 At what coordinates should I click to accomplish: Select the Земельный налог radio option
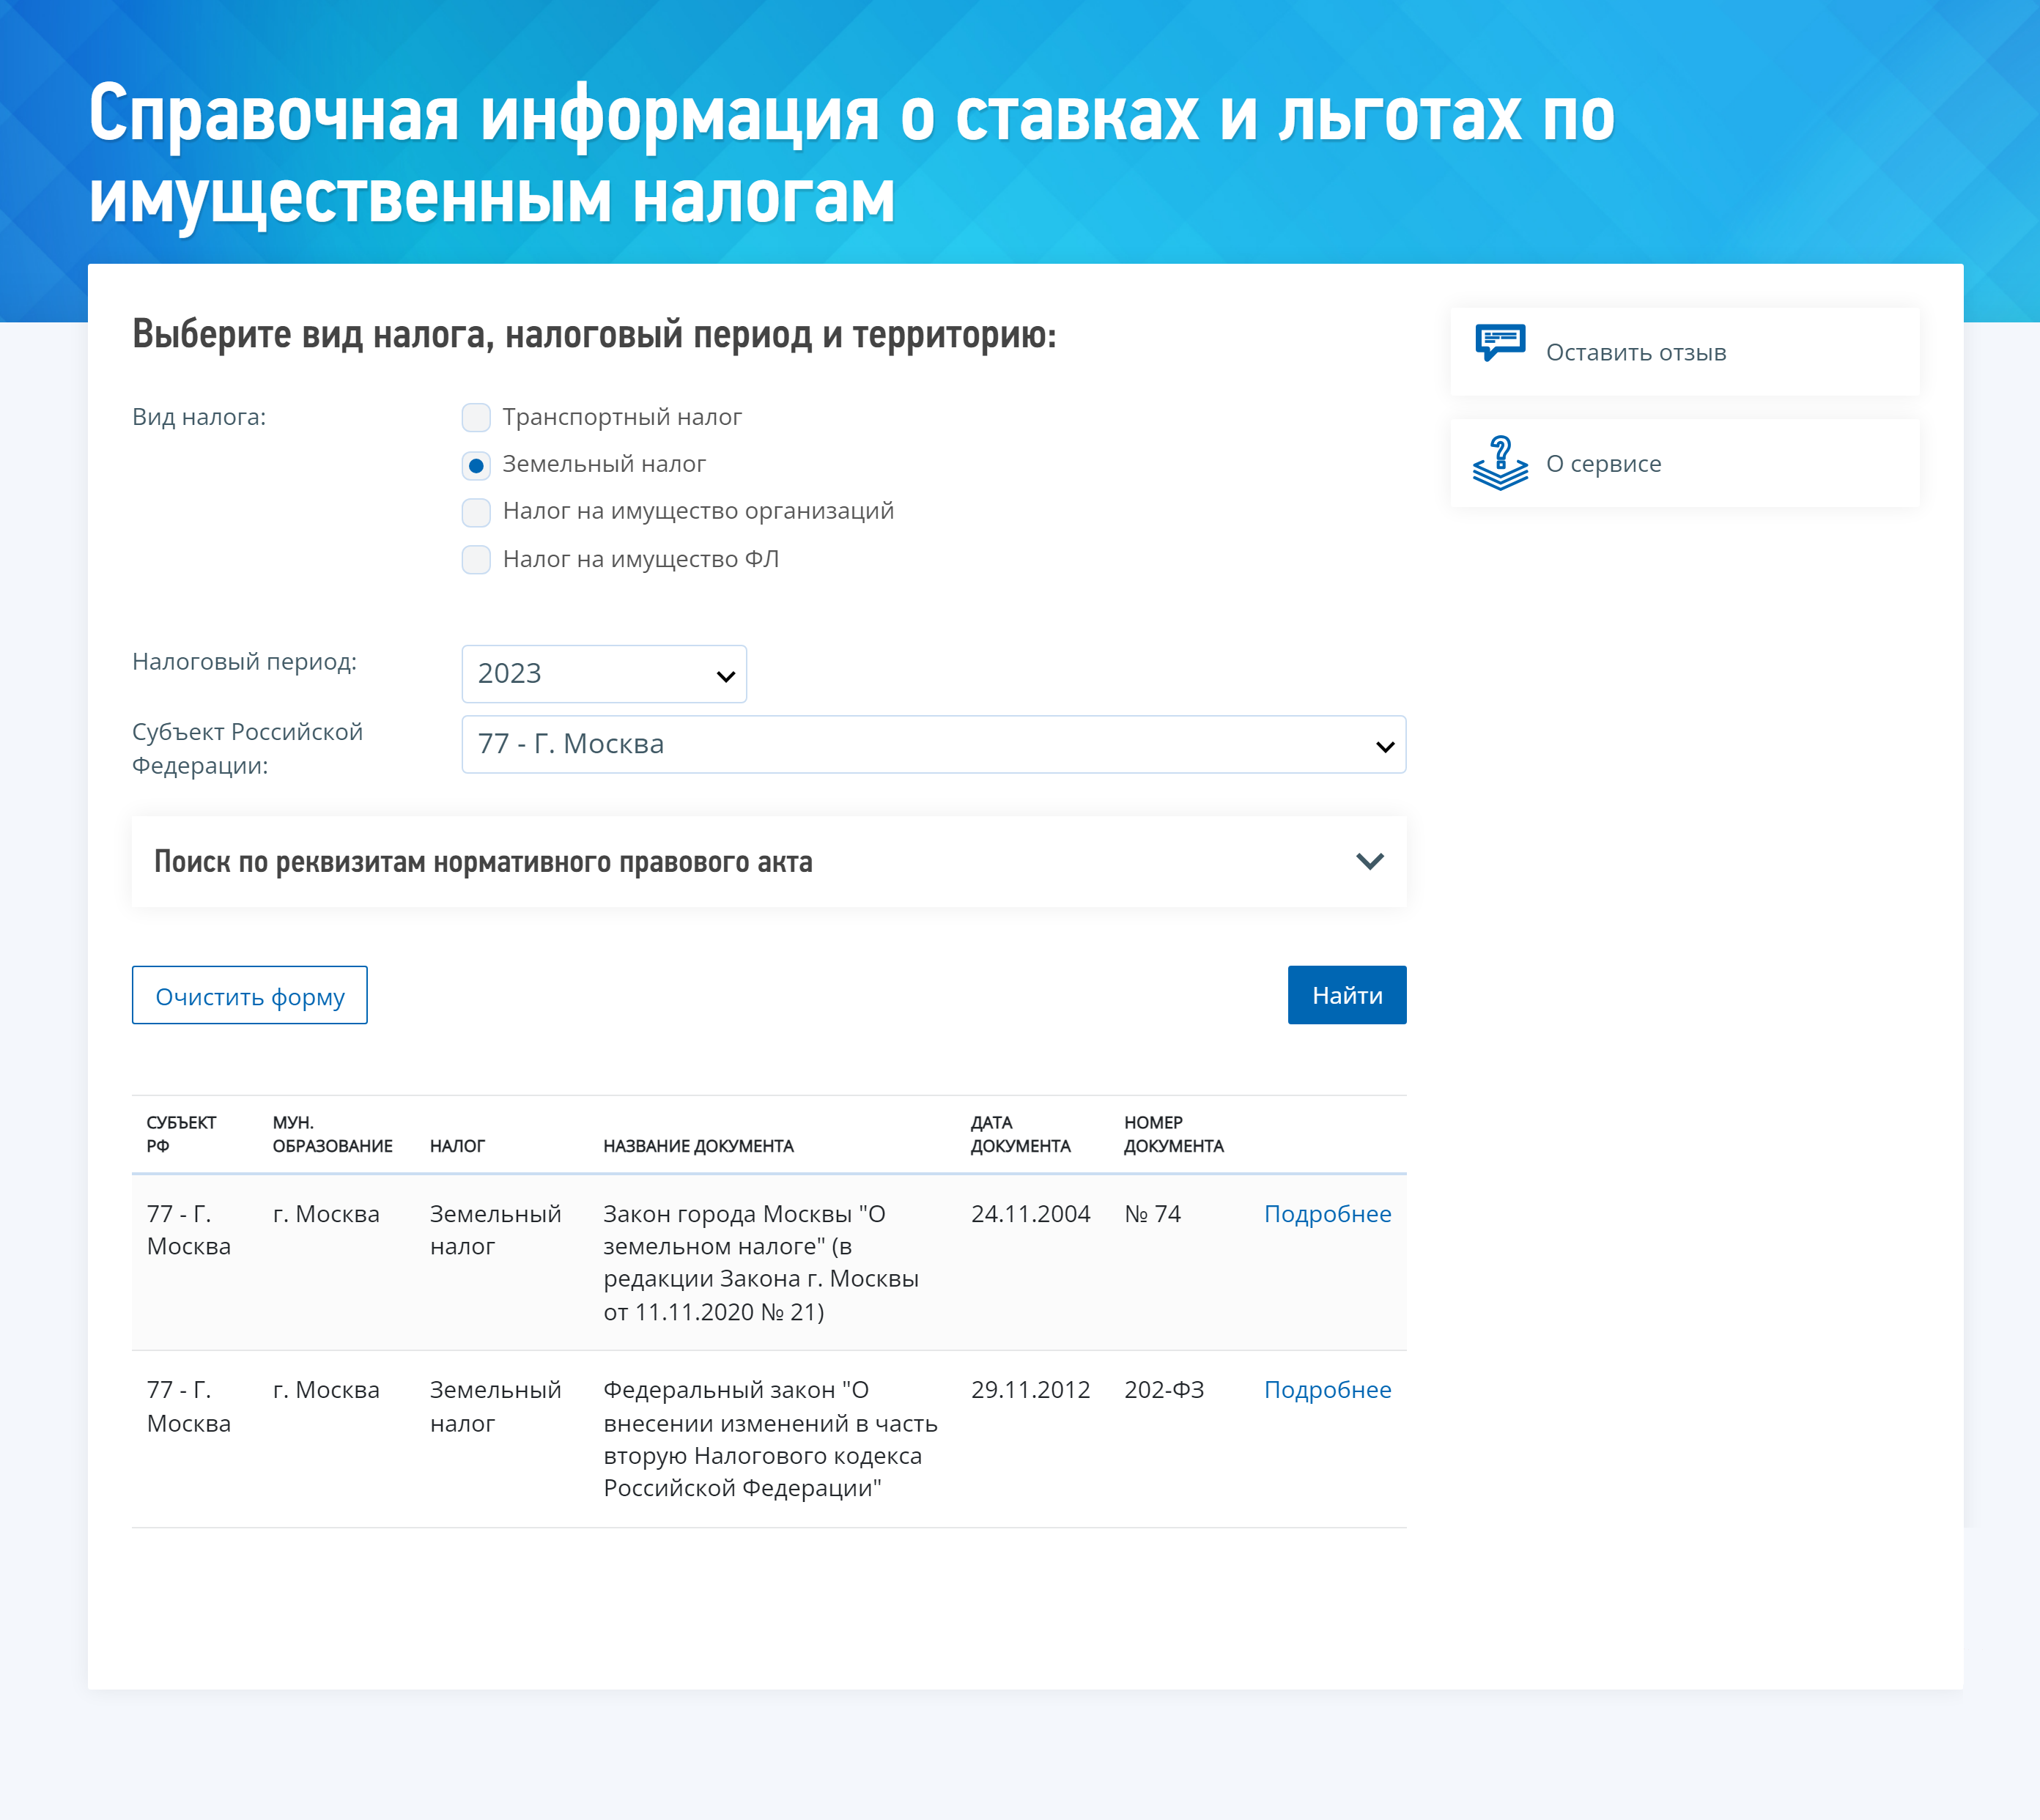pyautogui.click(x=476, y=465)
